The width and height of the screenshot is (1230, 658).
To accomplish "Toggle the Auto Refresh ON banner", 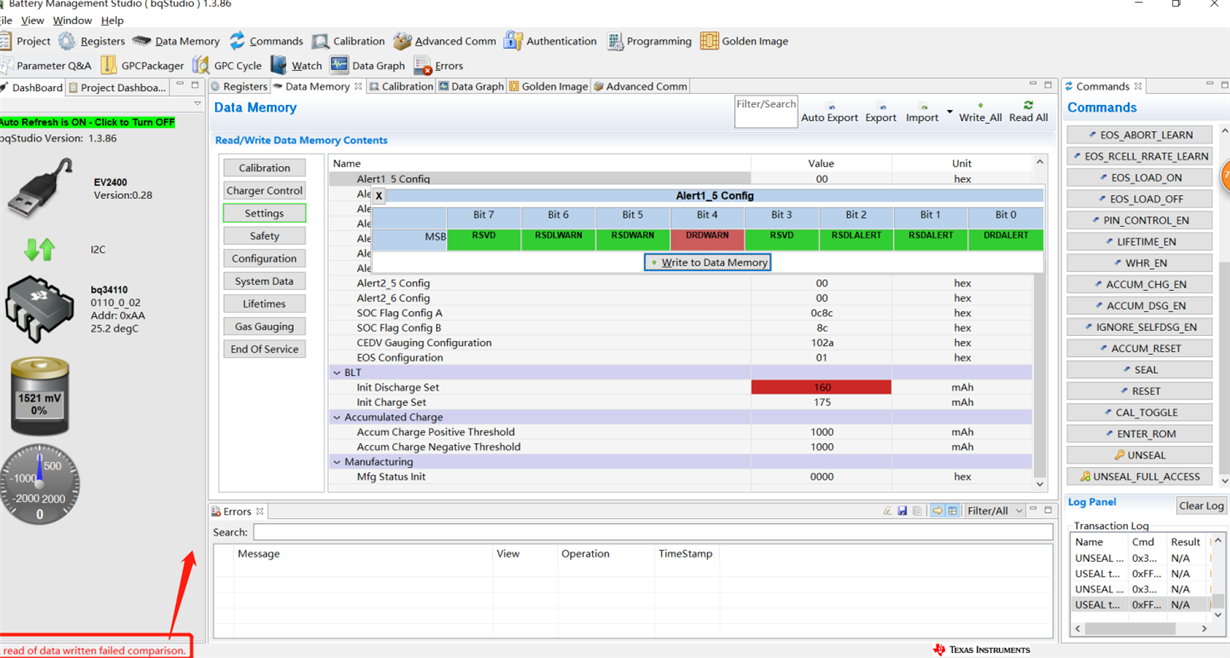I will click(87, 122).
